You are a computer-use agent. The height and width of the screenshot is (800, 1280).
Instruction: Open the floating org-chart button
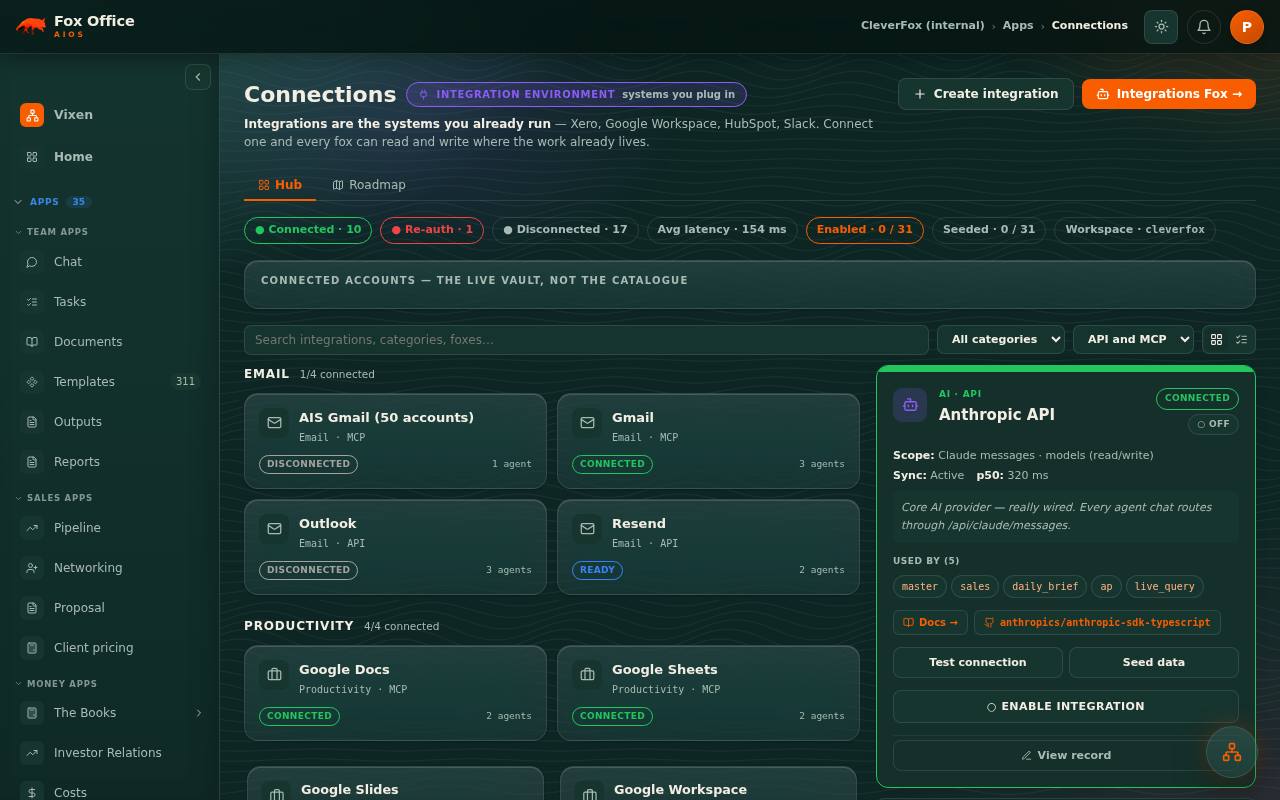1232,752
